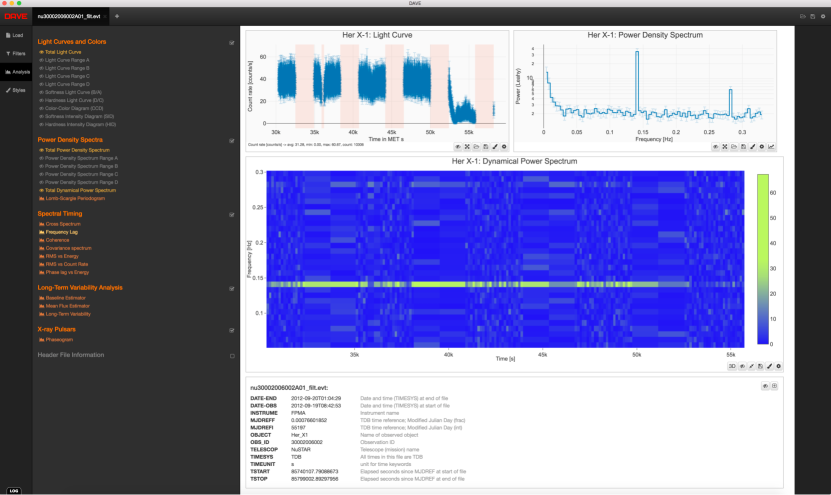The width and height of the screenshot is (831, 495).
Task: Expand the header information panel
Action: point(774,386)
